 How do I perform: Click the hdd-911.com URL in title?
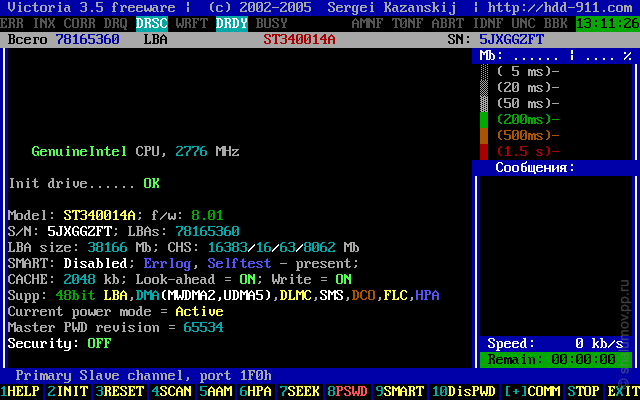pyautogui.click(x=560, y=7)
